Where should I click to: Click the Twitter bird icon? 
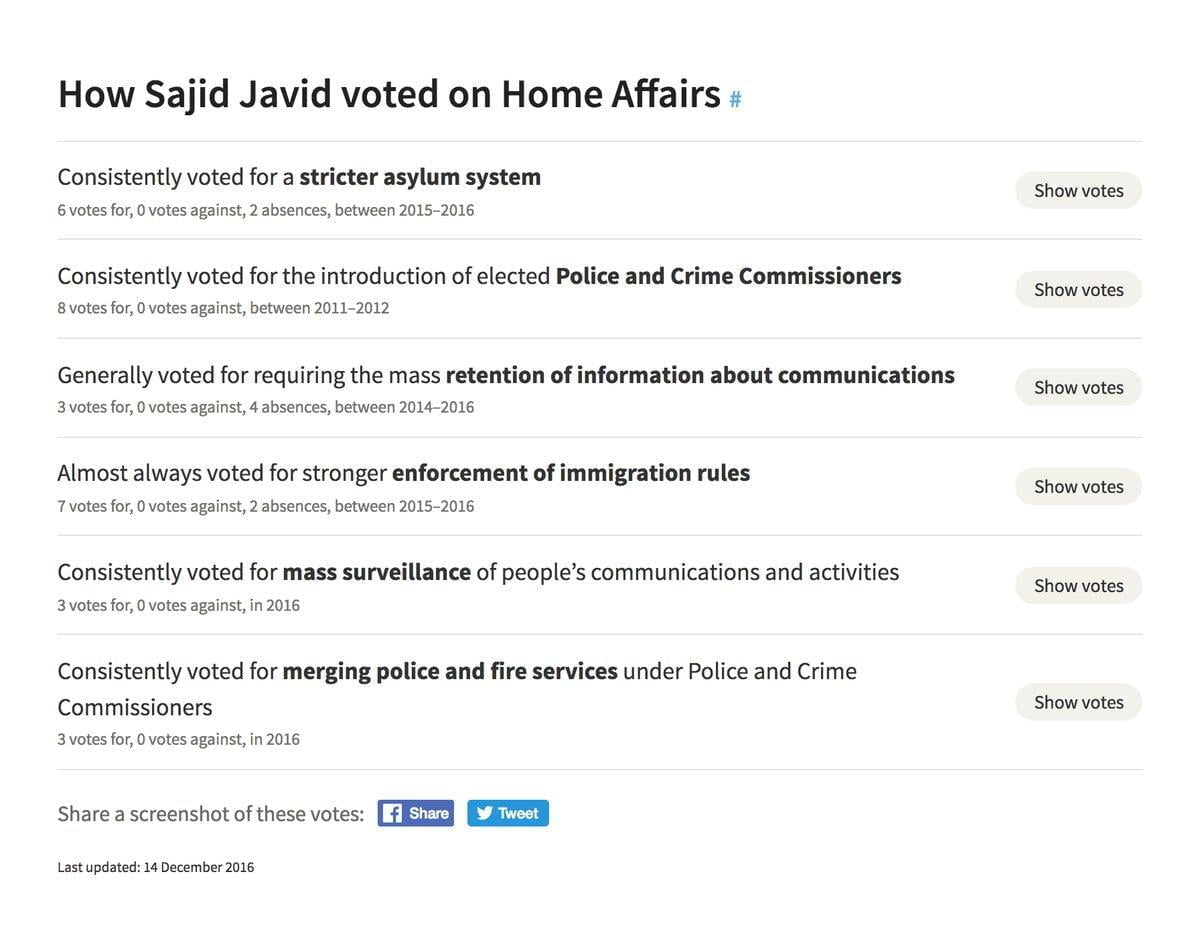pos(483,812)
